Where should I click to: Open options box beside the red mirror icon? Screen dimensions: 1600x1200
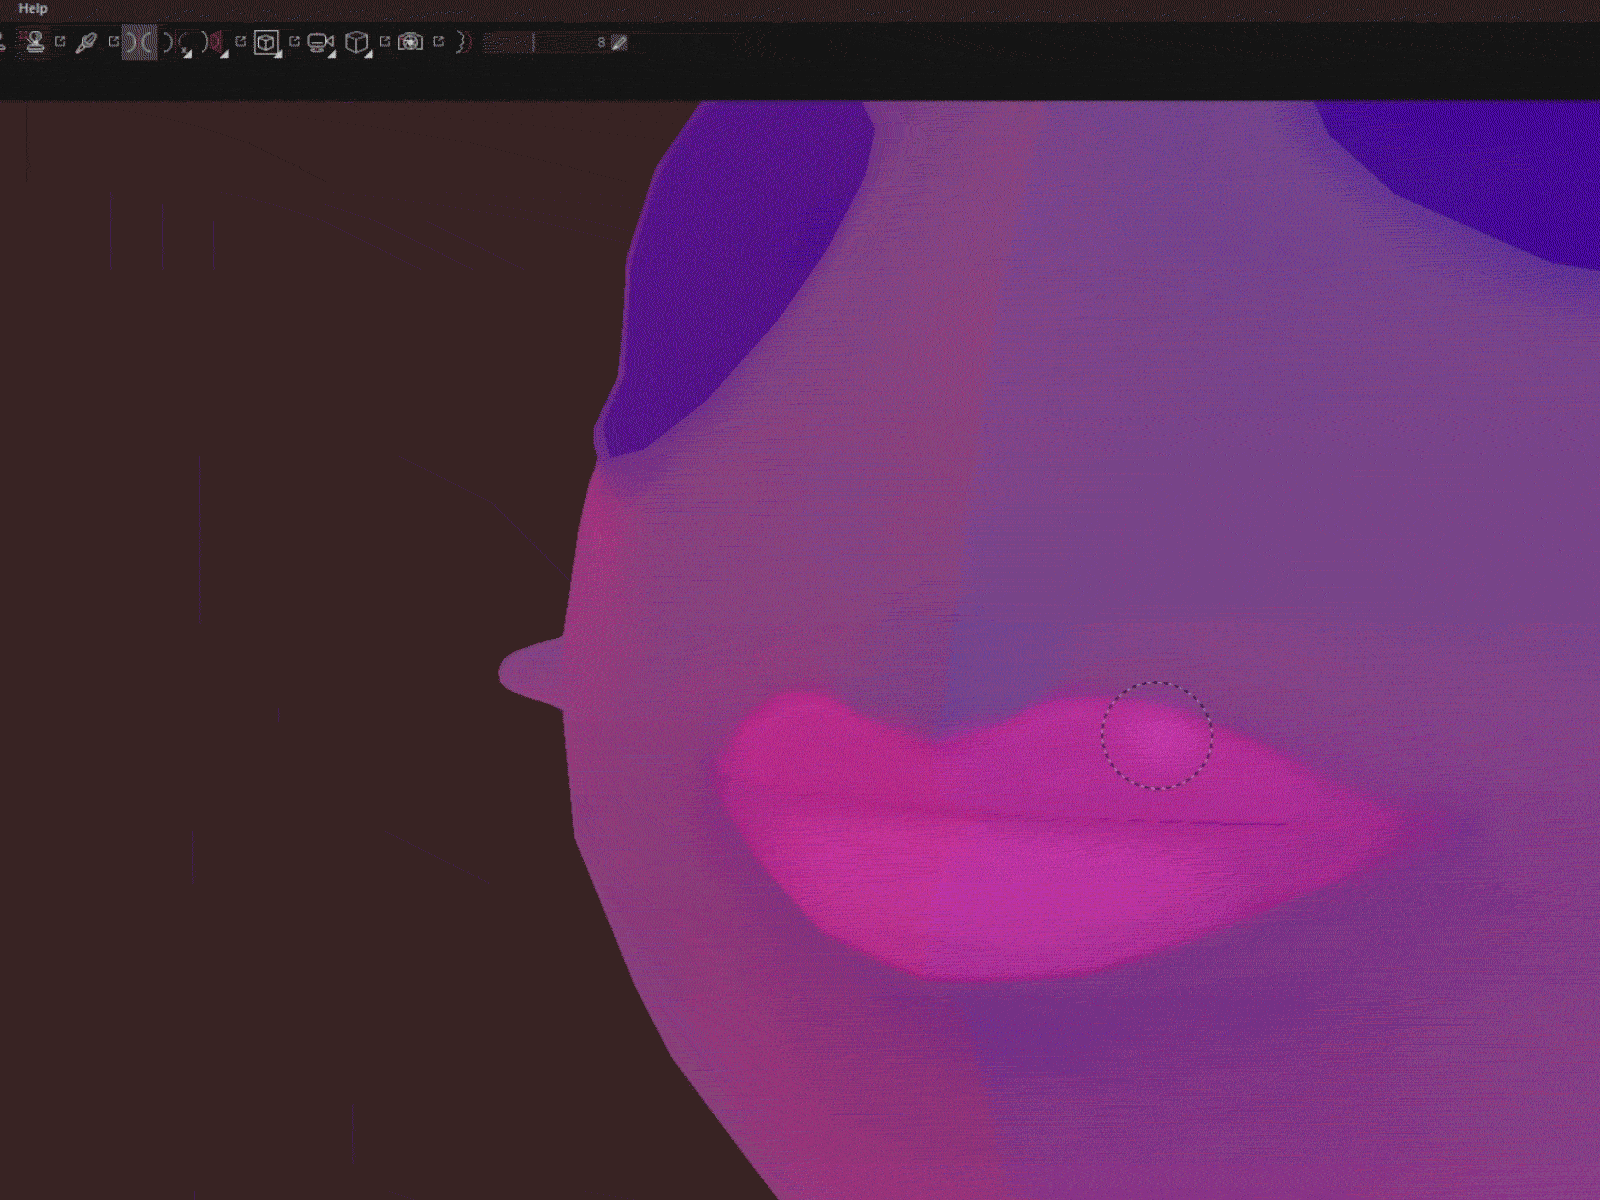(x=240, y=42)
